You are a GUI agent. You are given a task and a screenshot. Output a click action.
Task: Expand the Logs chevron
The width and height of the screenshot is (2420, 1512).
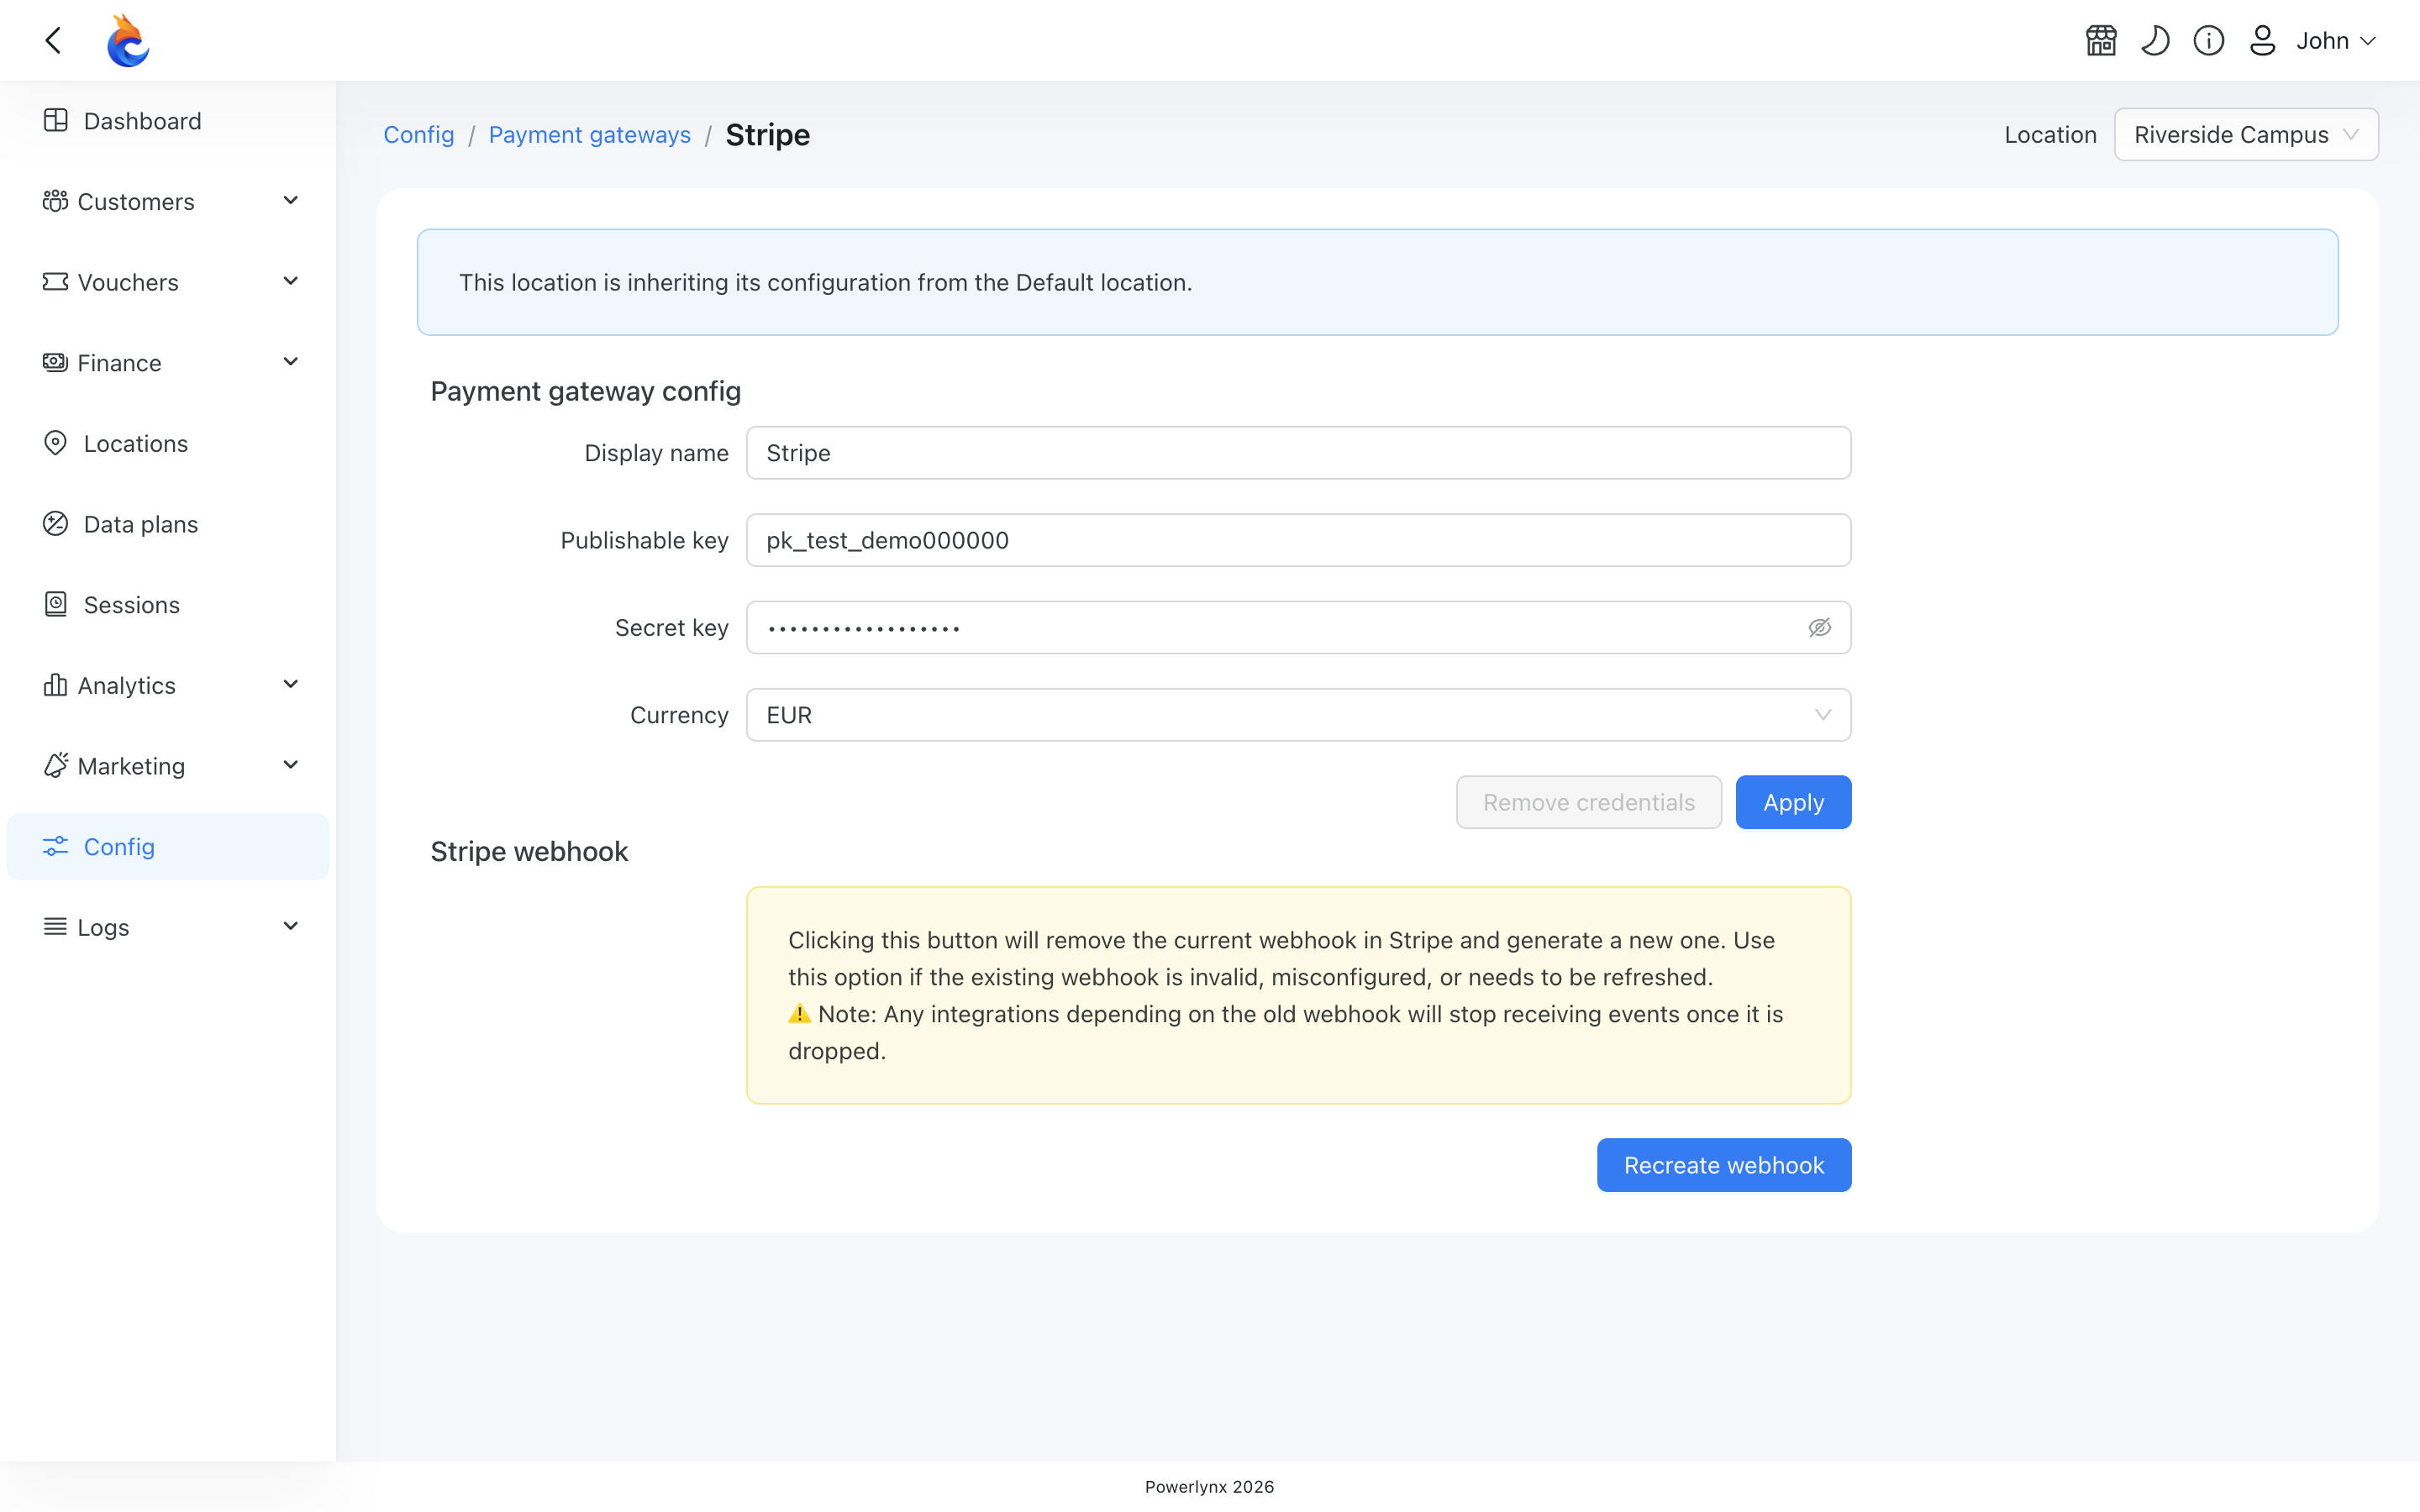(x=291, y=927)
